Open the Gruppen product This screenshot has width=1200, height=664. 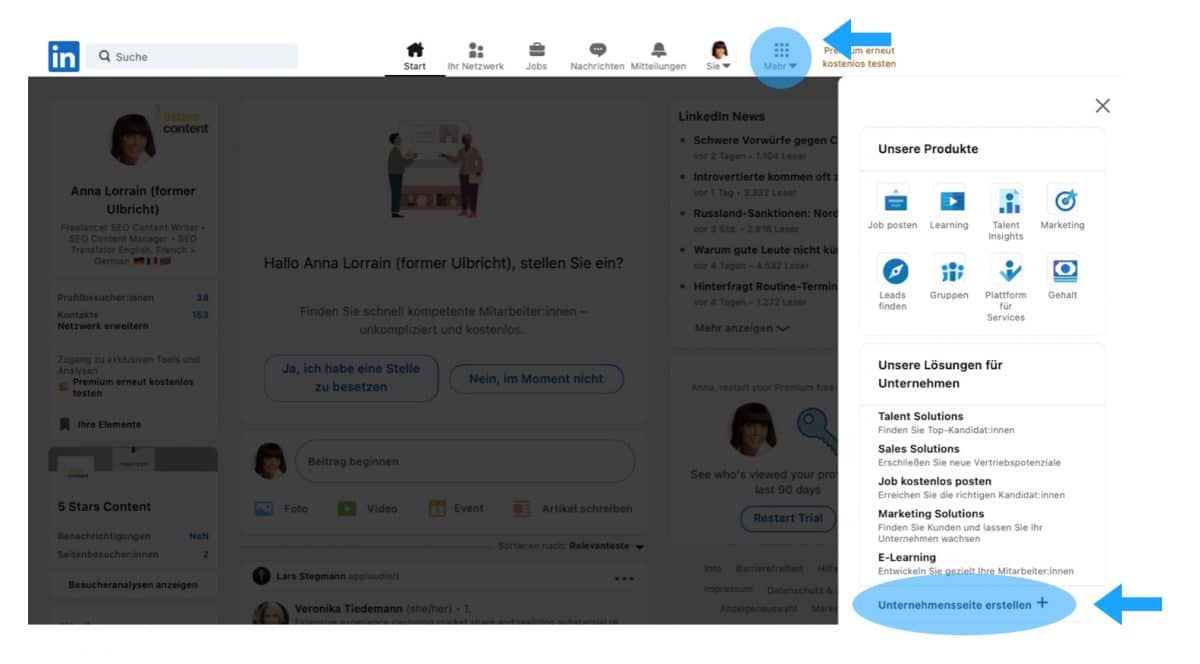[949, 277]
